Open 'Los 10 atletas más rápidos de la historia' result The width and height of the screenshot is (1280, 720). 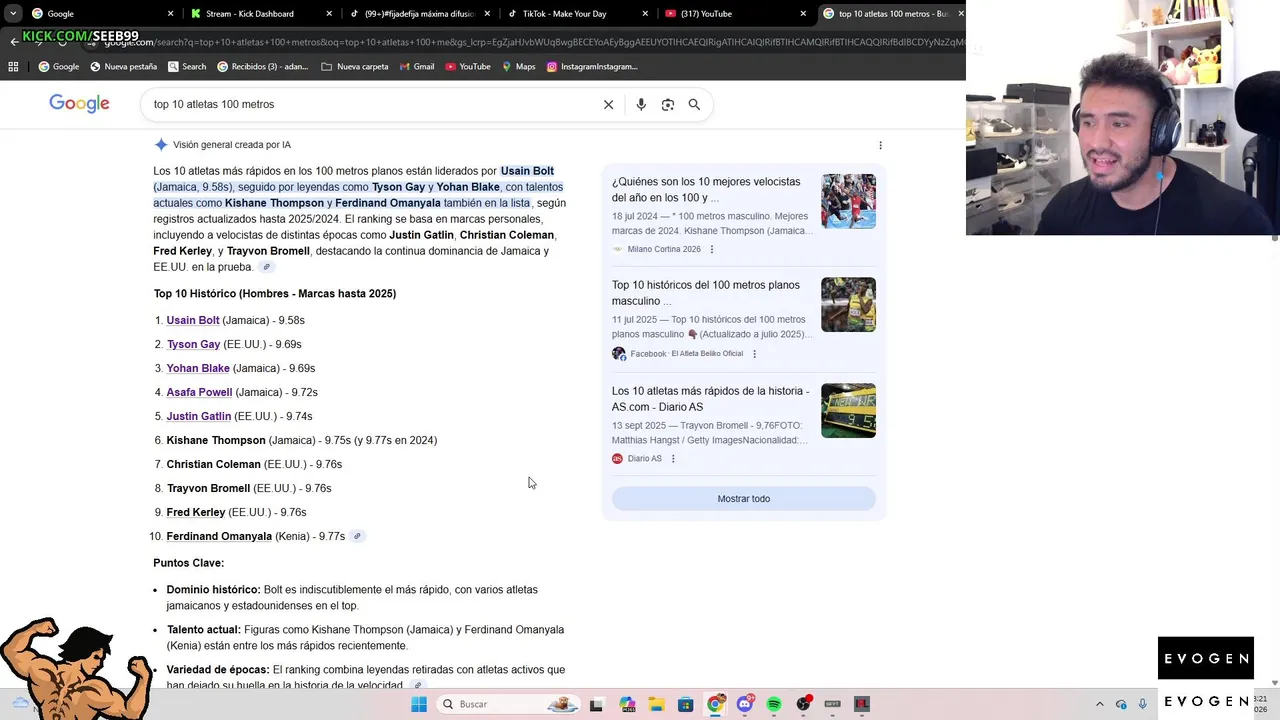(x=711, y=399)
